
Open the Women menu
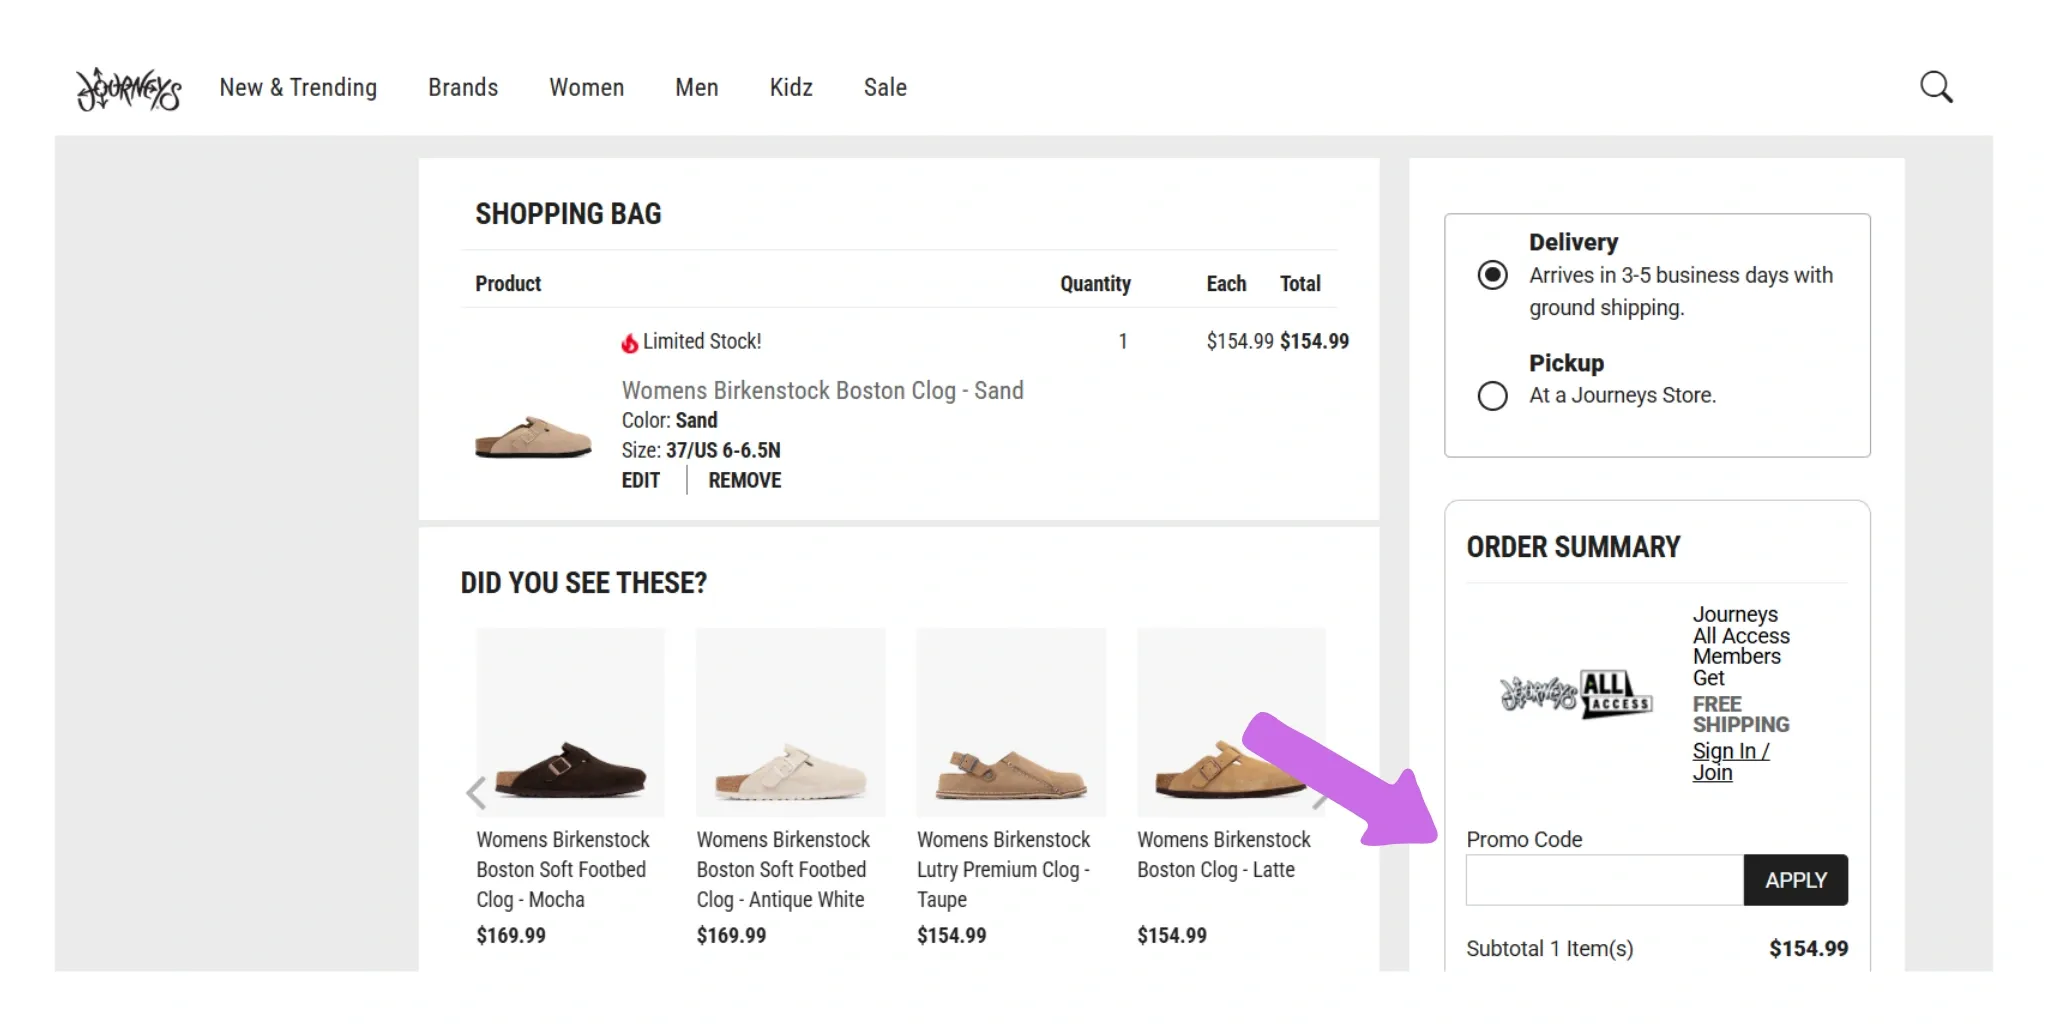[586, 88]
